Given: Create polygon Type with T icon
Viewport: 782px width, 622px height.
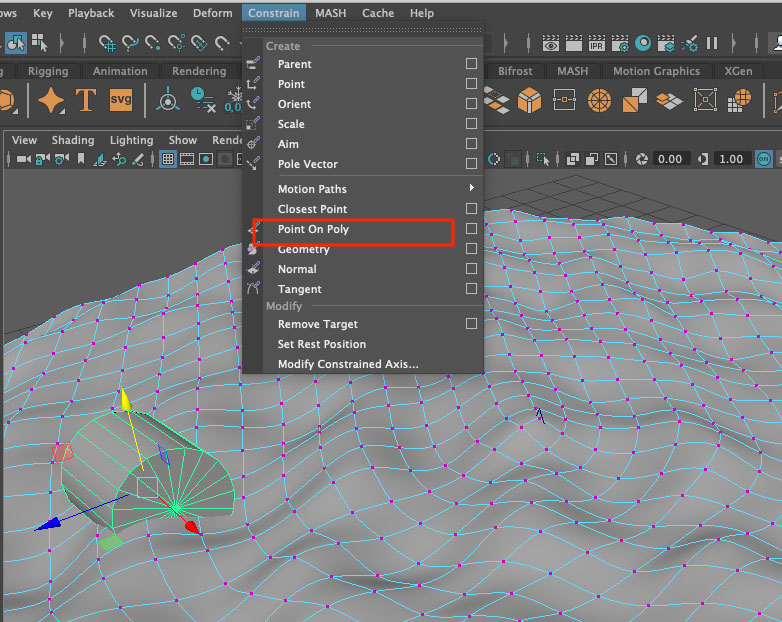Looking at the screenshot, I should [85, 100].
